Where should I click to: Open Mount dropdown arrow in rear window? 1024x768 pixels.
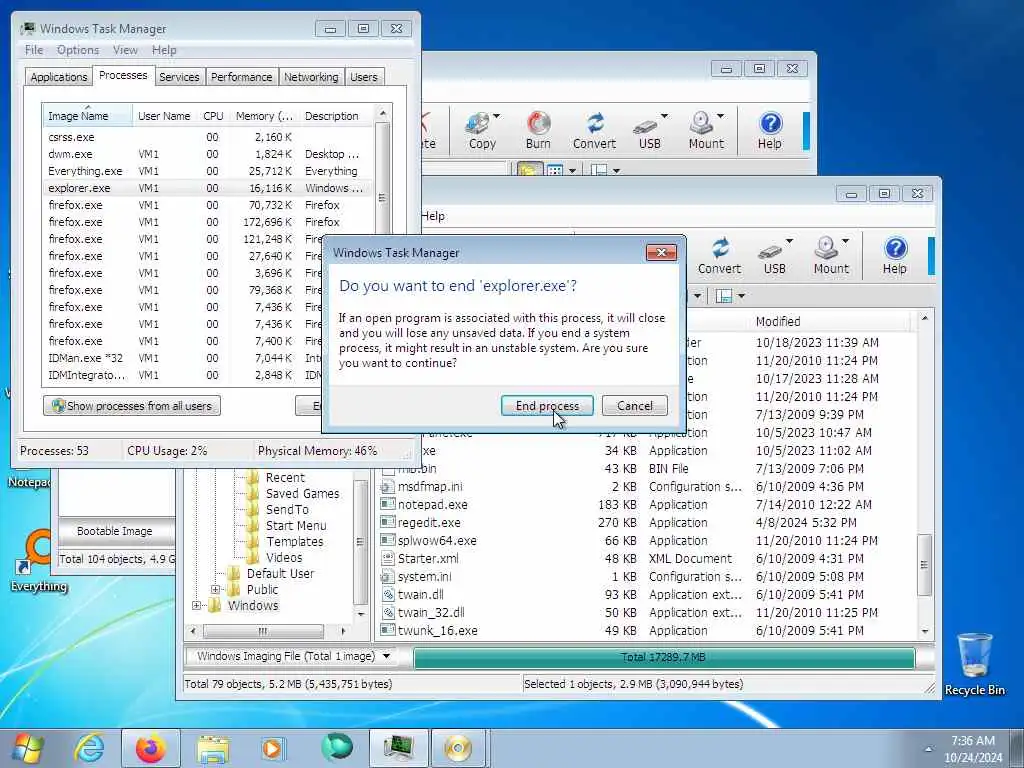click(720, 116)
